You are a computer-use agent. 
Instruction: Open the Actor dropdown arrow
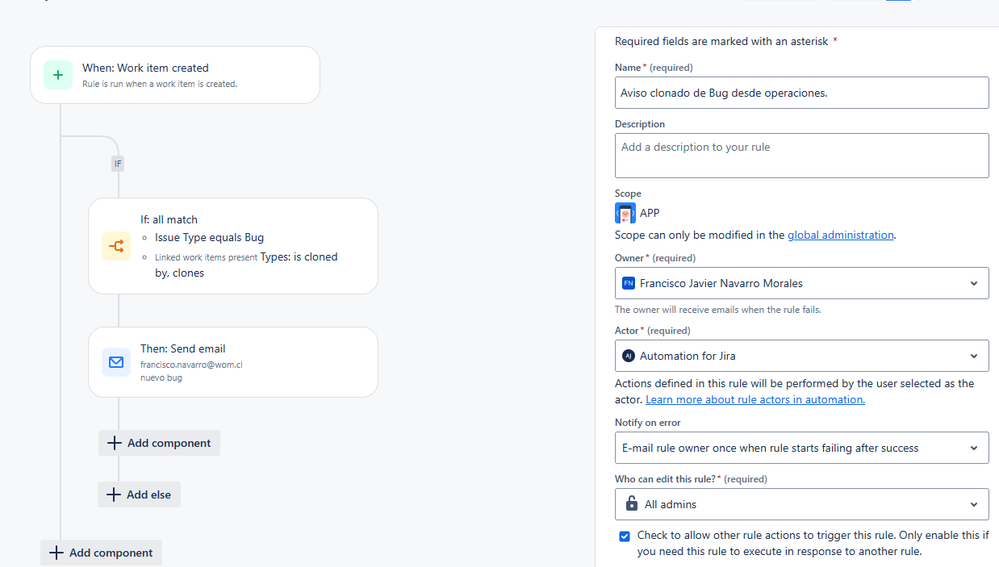(974, 356)
